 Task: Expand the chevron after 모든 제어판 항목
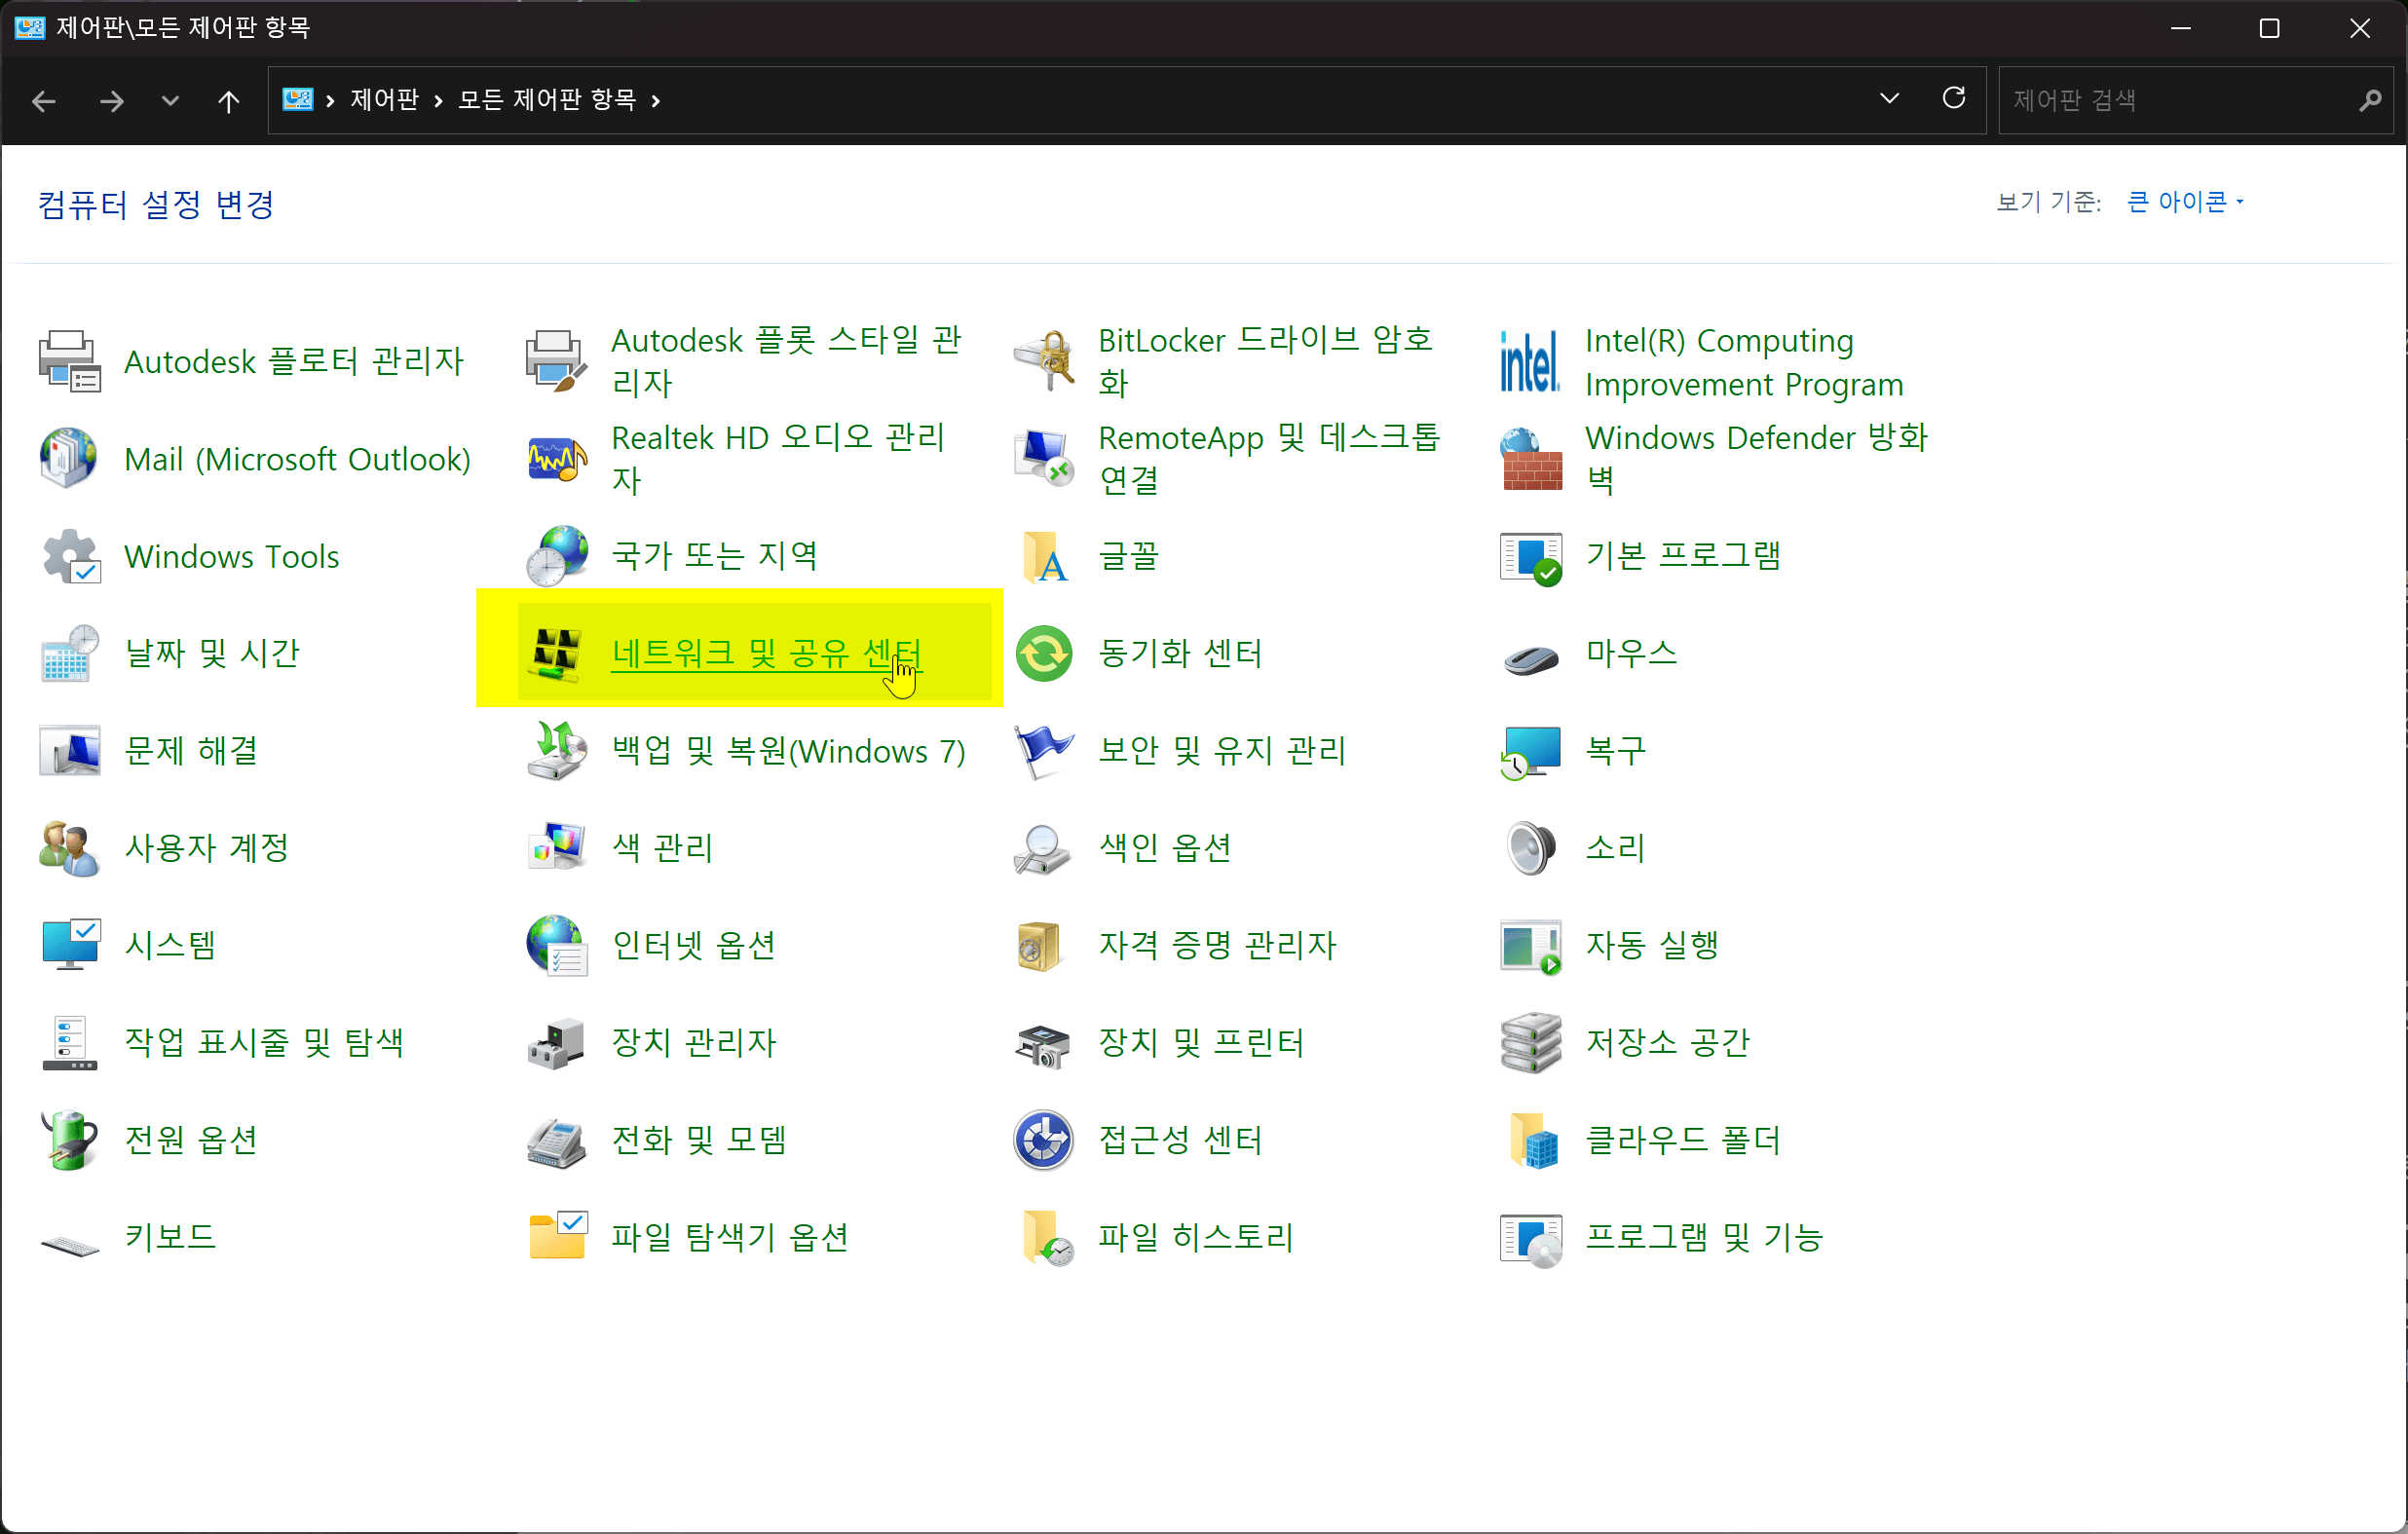point(656,100)
